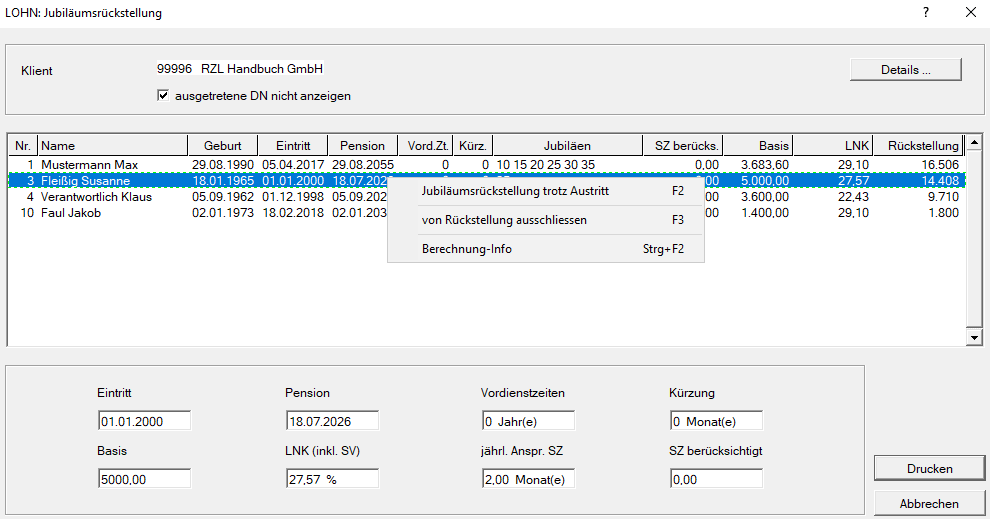
Task: Click the Geburt column header
Action: tap(222, 146)
